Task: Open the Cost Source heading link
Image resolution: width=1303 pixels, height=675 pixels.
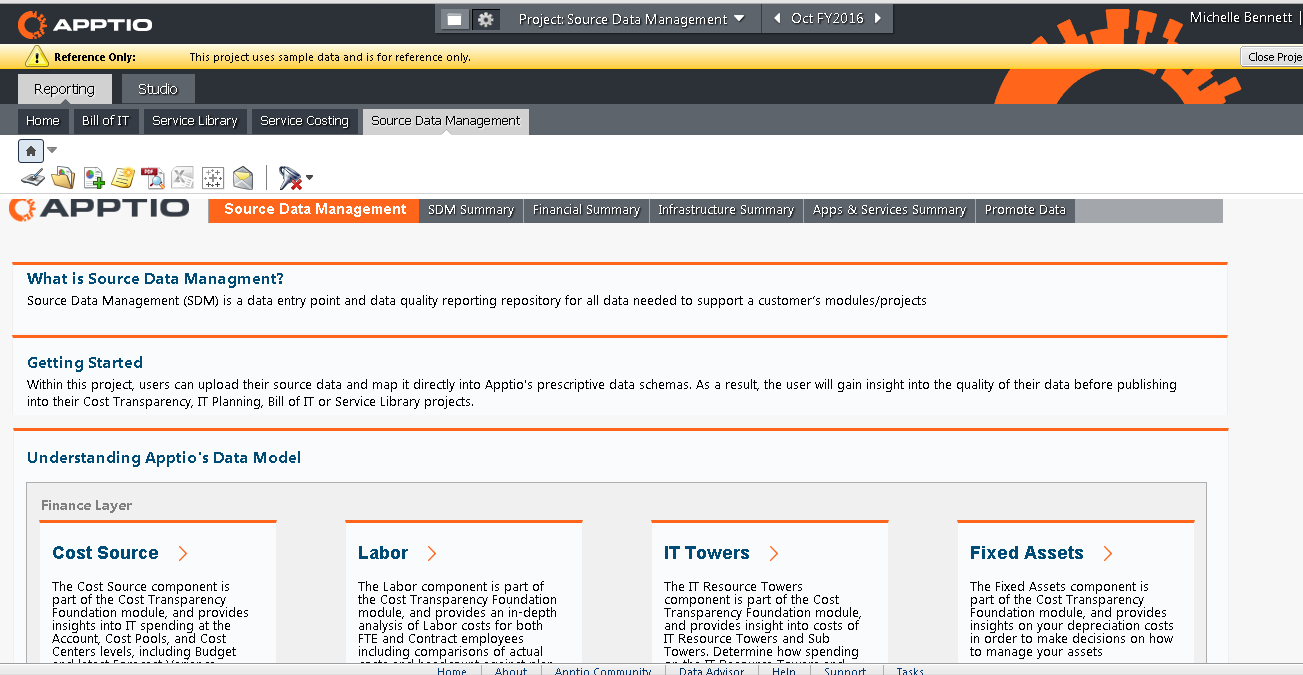Action: (105, 553)
